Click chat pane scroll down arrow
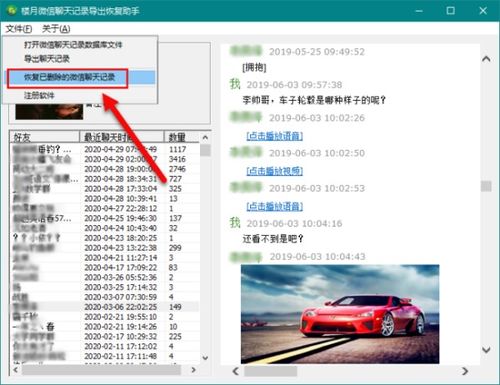 coord(486,349)
